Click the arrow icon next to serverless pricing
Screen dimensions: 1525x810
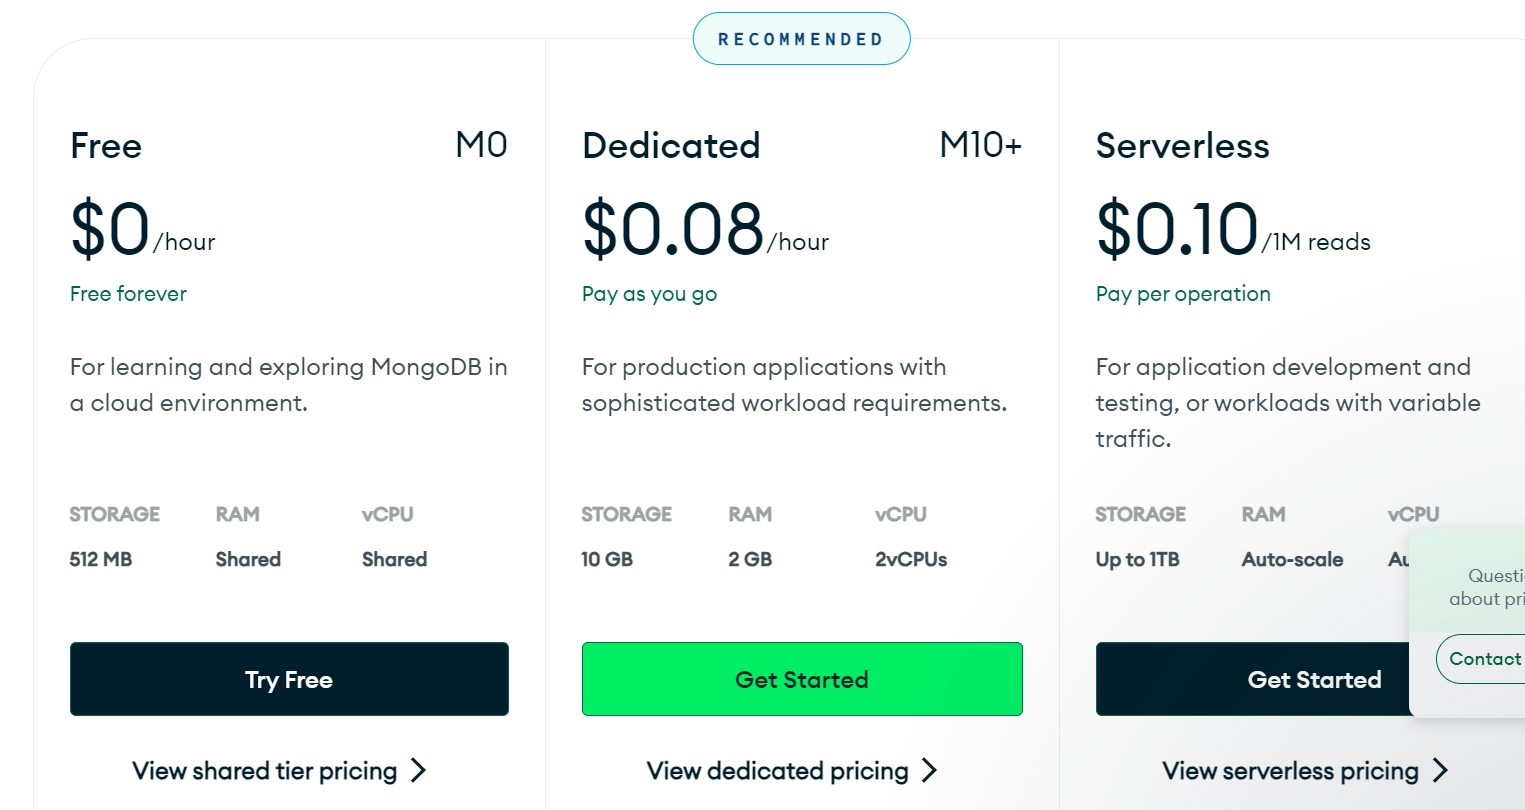pos(1441,771)
